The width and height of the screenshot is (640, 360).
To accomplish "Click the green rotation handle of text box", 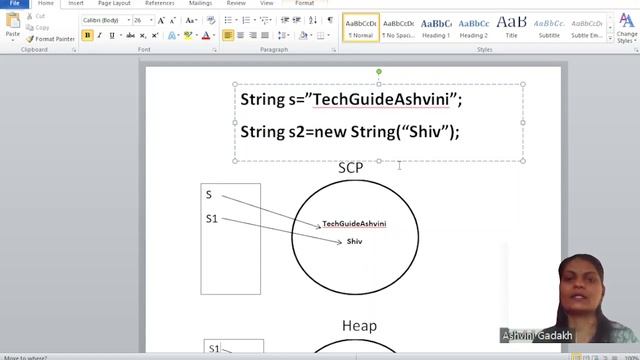I will [379, 72].
